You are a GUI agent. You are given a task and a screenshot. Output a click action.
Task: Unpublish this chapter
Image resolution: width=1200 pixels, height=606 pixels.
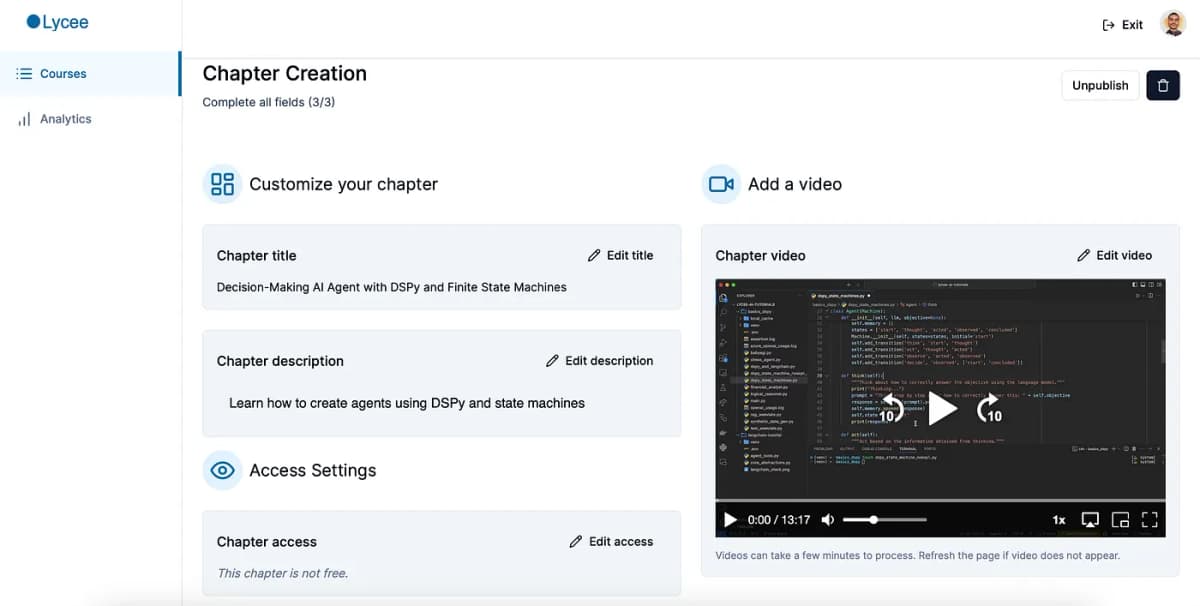pyautogui.click(x=1100, y=85)
